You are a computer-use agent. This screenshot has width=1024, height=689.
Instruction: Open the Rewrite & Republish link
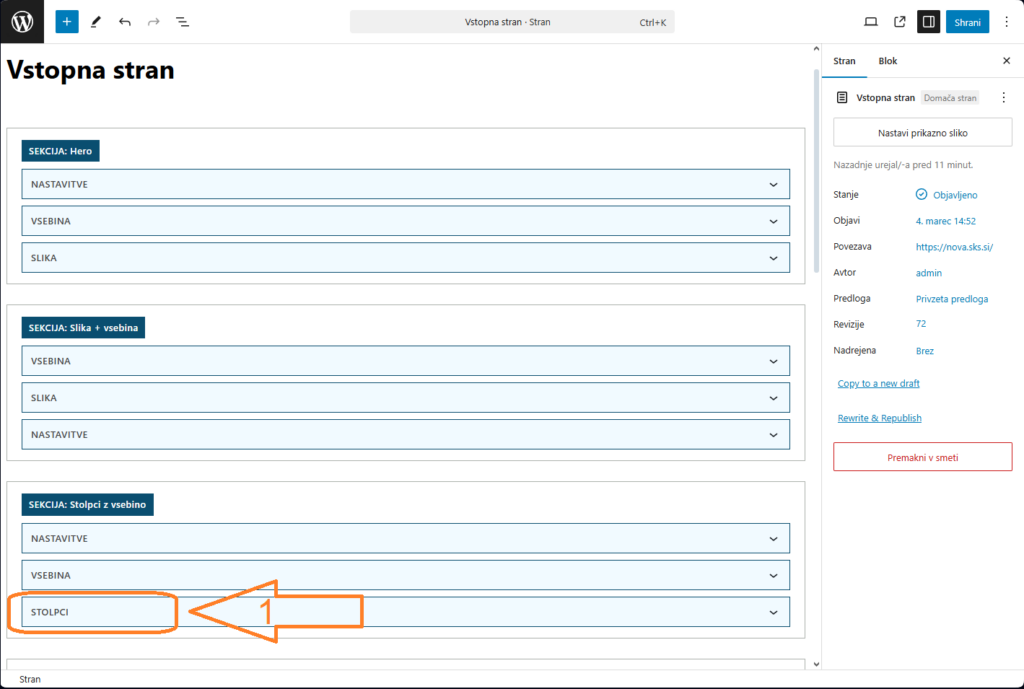[879, 418]
